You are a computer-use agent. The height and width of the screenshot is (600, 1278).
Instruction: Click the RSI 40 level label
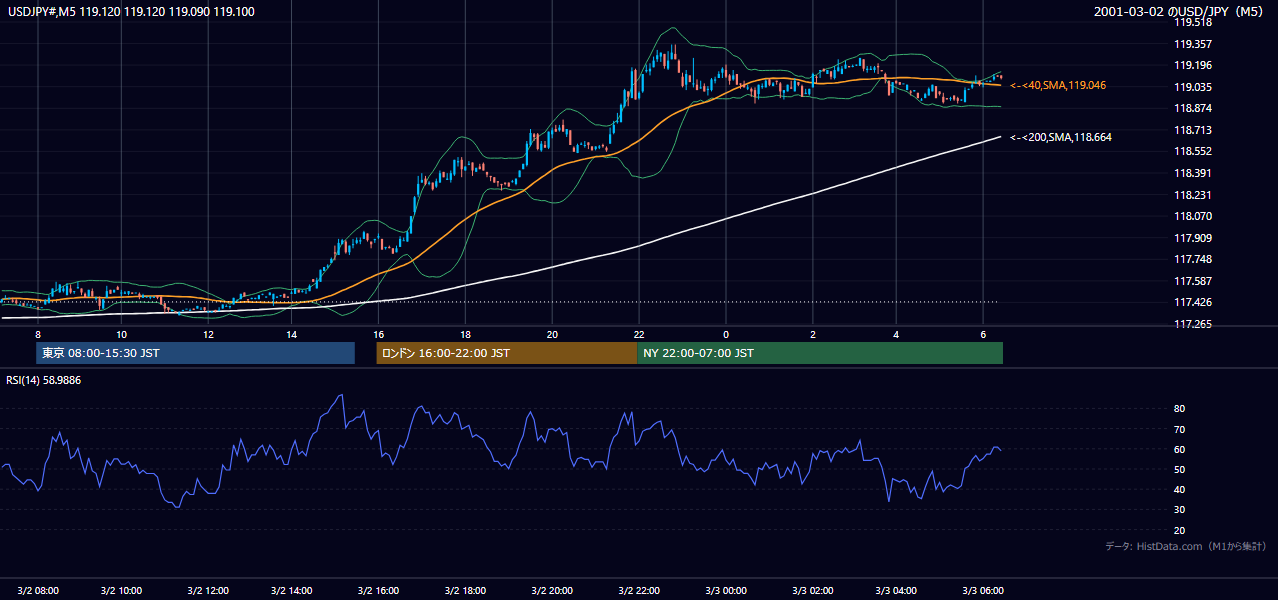tap(1179, 489)
